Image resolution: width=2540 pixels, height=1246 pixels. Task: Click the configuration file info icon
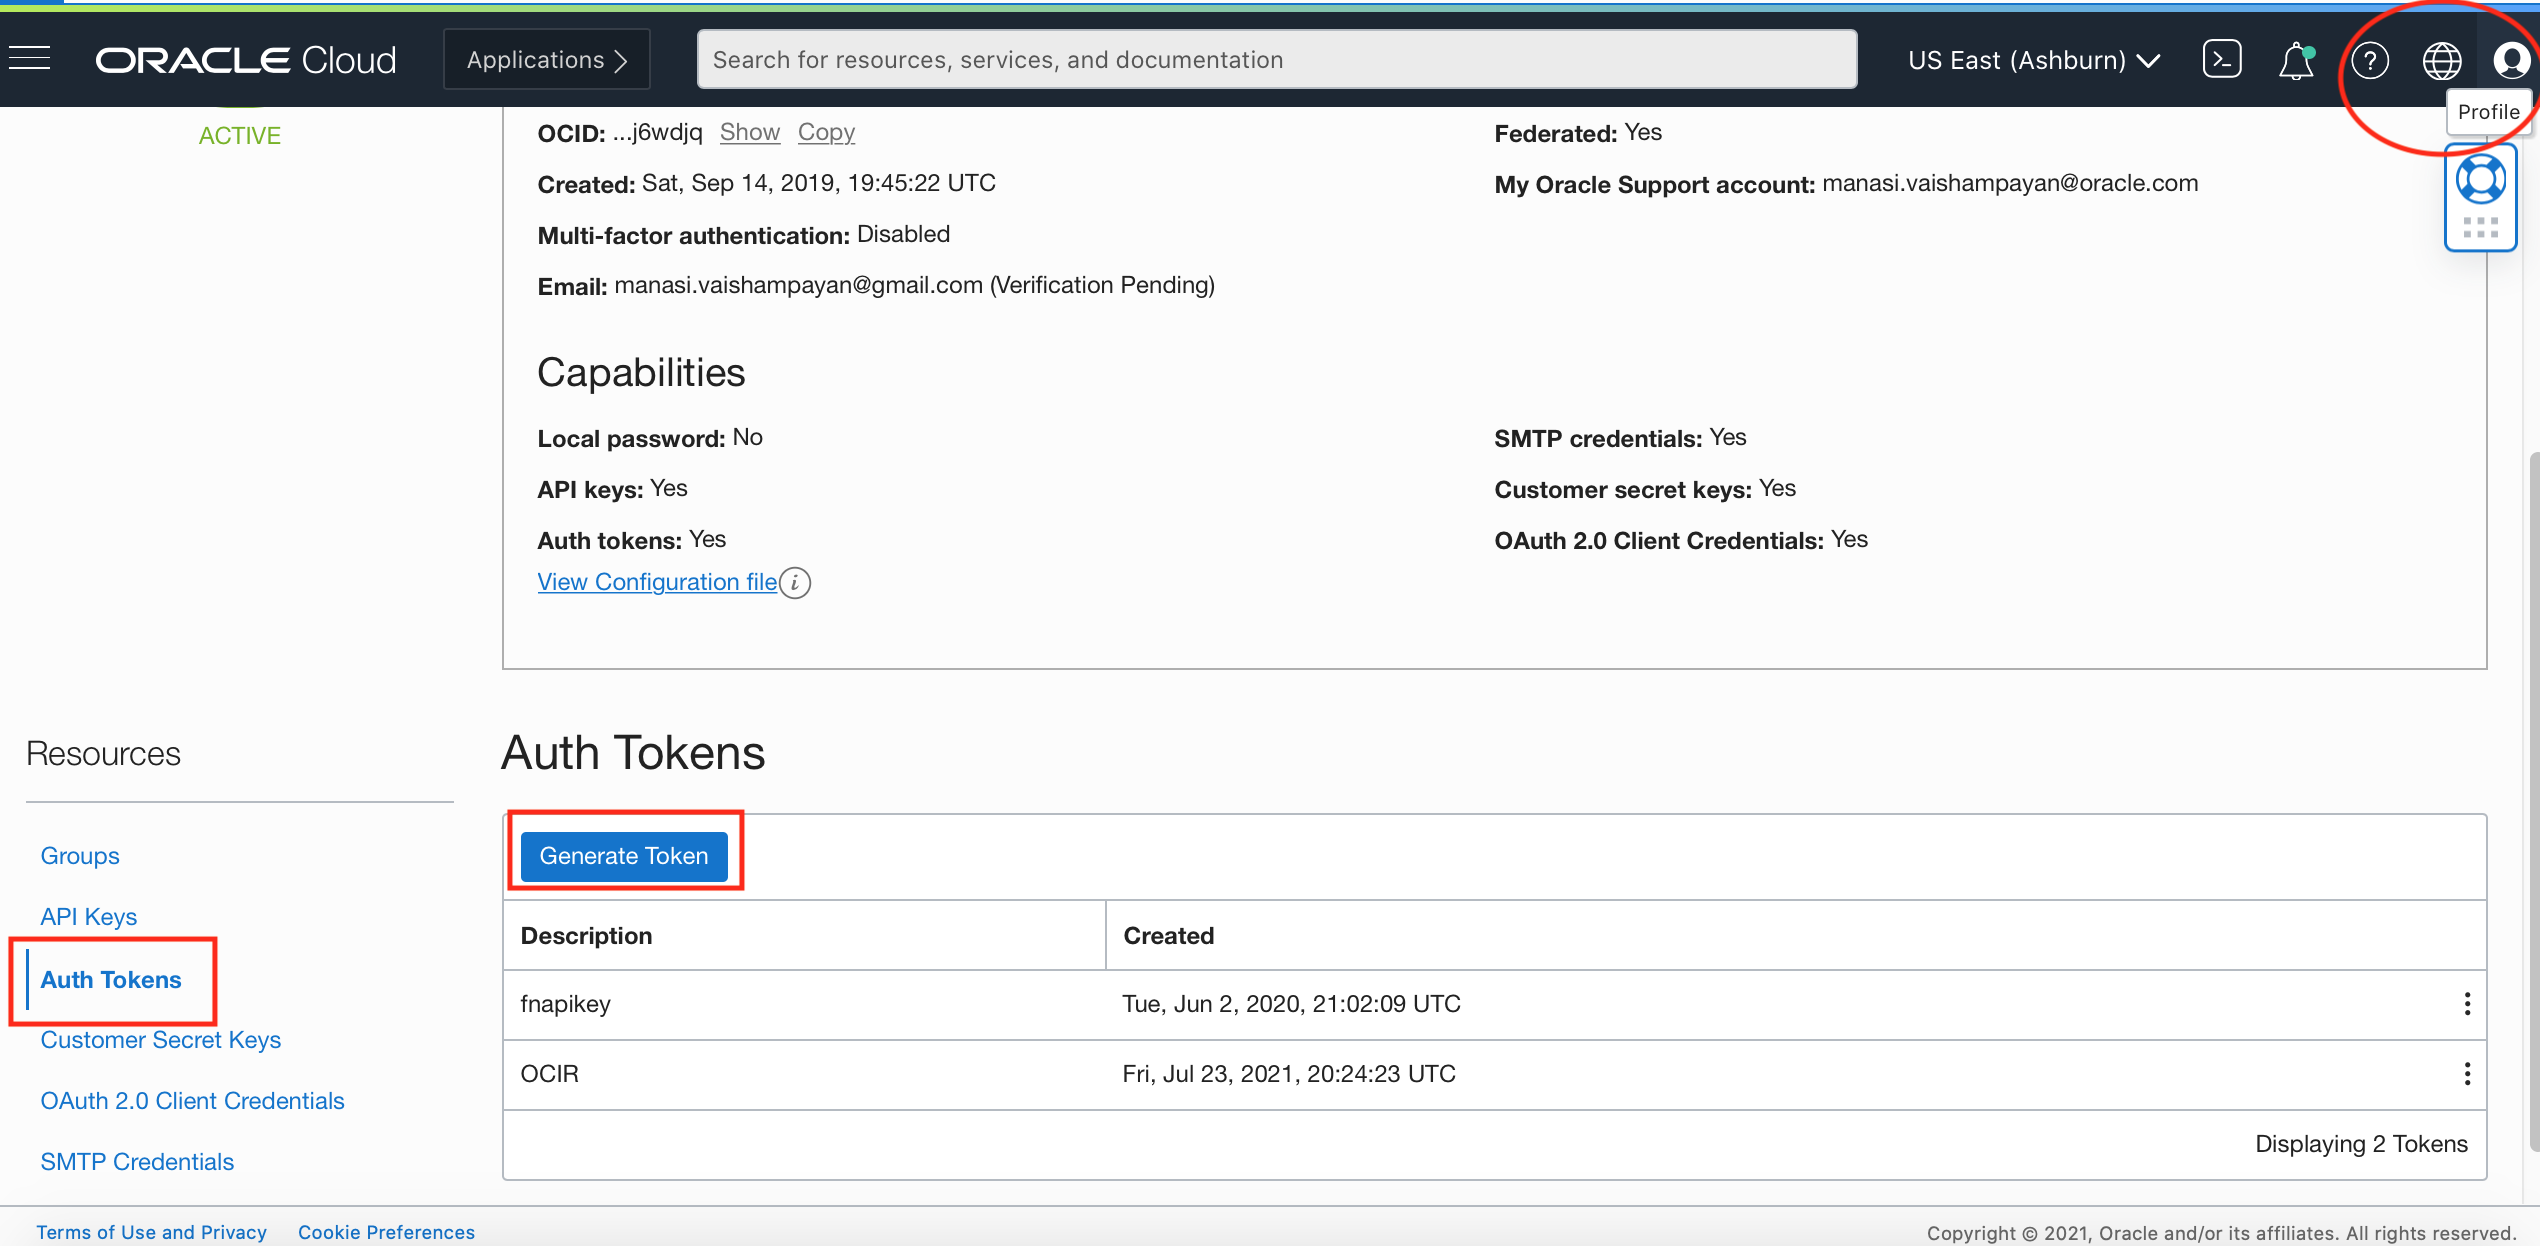click(795, 582)
